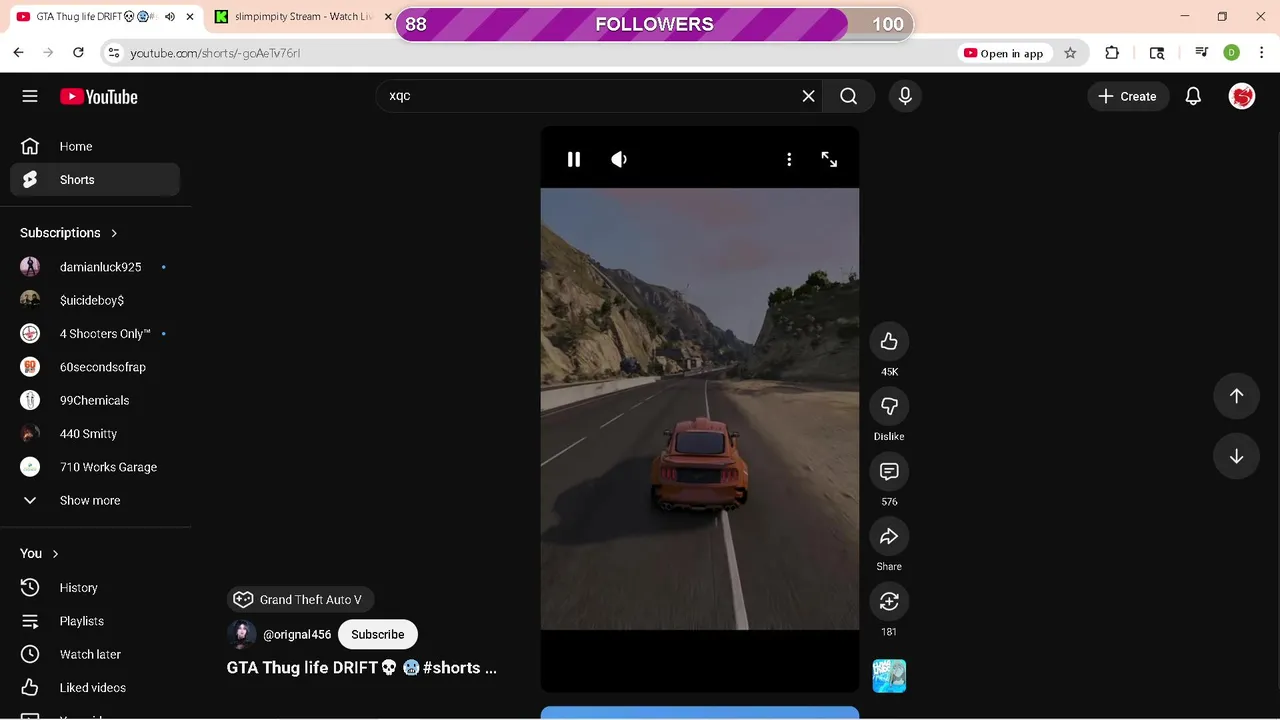Click the address bar URL youtube.com/shorts
Viewport: 1280px width, 720px height.
pyautogui.click(x=215, y=53)
